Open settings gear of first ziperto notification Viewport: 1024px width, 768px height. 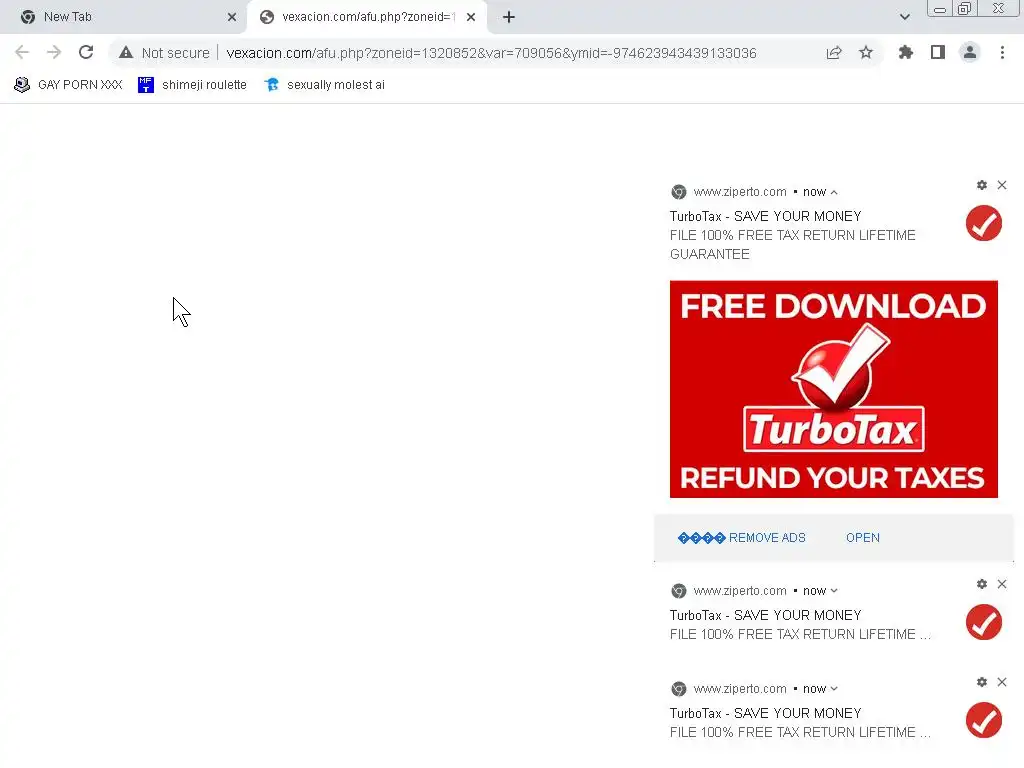coord(982,185)
